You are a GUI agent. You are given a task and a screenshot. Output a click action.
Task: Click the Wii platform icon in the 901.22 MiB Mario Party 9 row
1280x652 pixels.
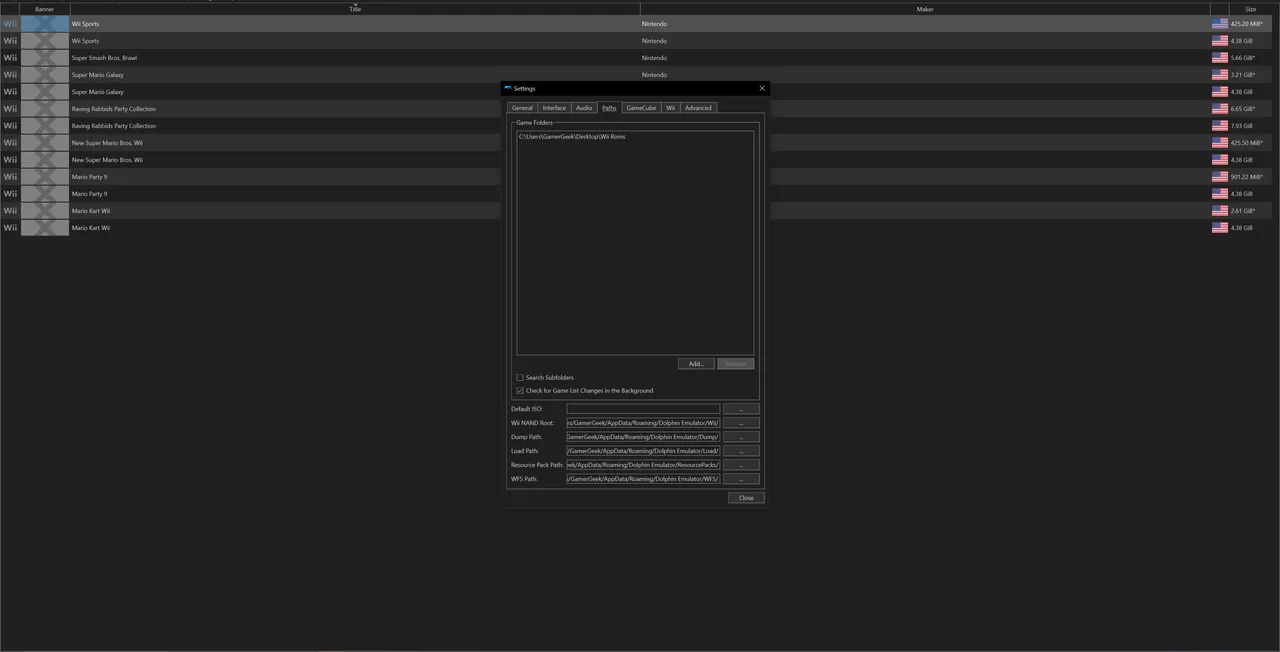[x=10, y=177]
